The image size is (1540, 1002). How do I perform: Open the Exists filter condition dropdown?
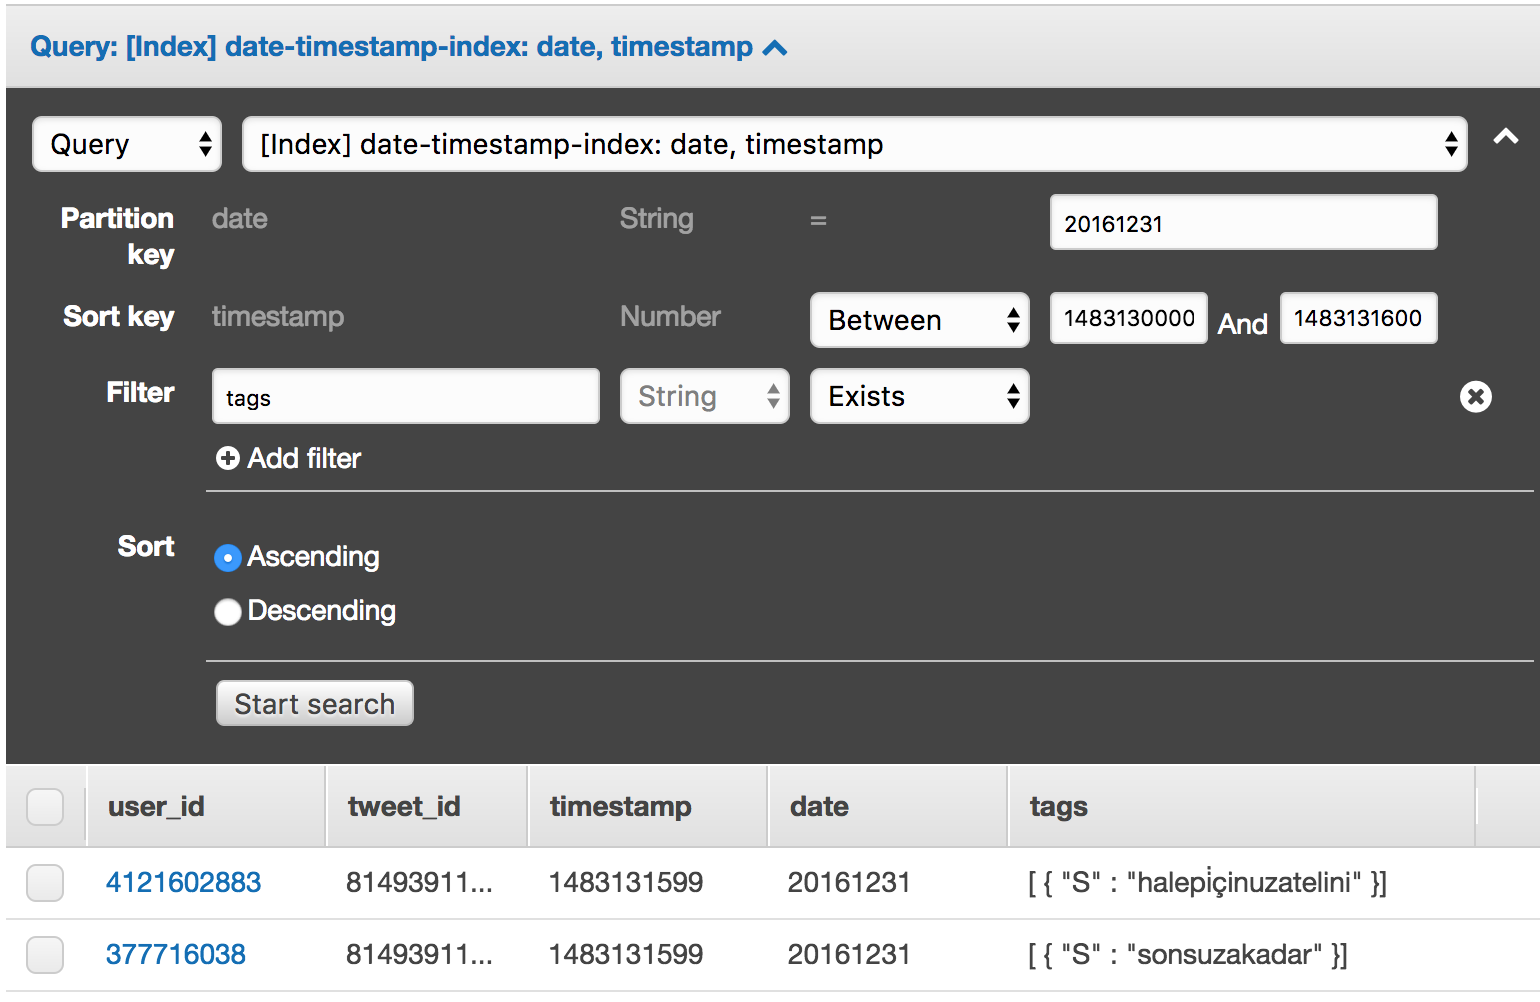pos(919,396)
